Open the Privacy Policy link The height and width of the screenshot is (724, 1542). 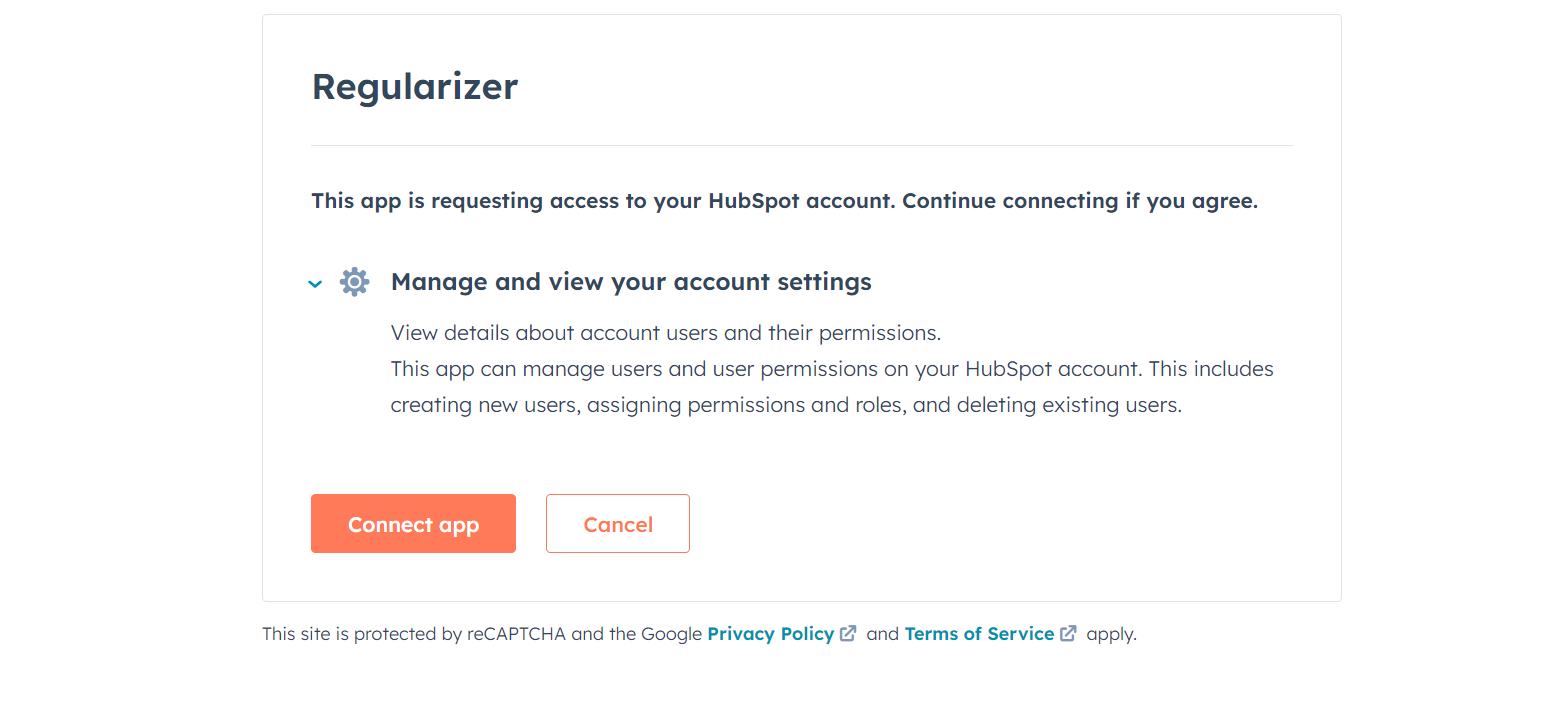coord(770,634)
